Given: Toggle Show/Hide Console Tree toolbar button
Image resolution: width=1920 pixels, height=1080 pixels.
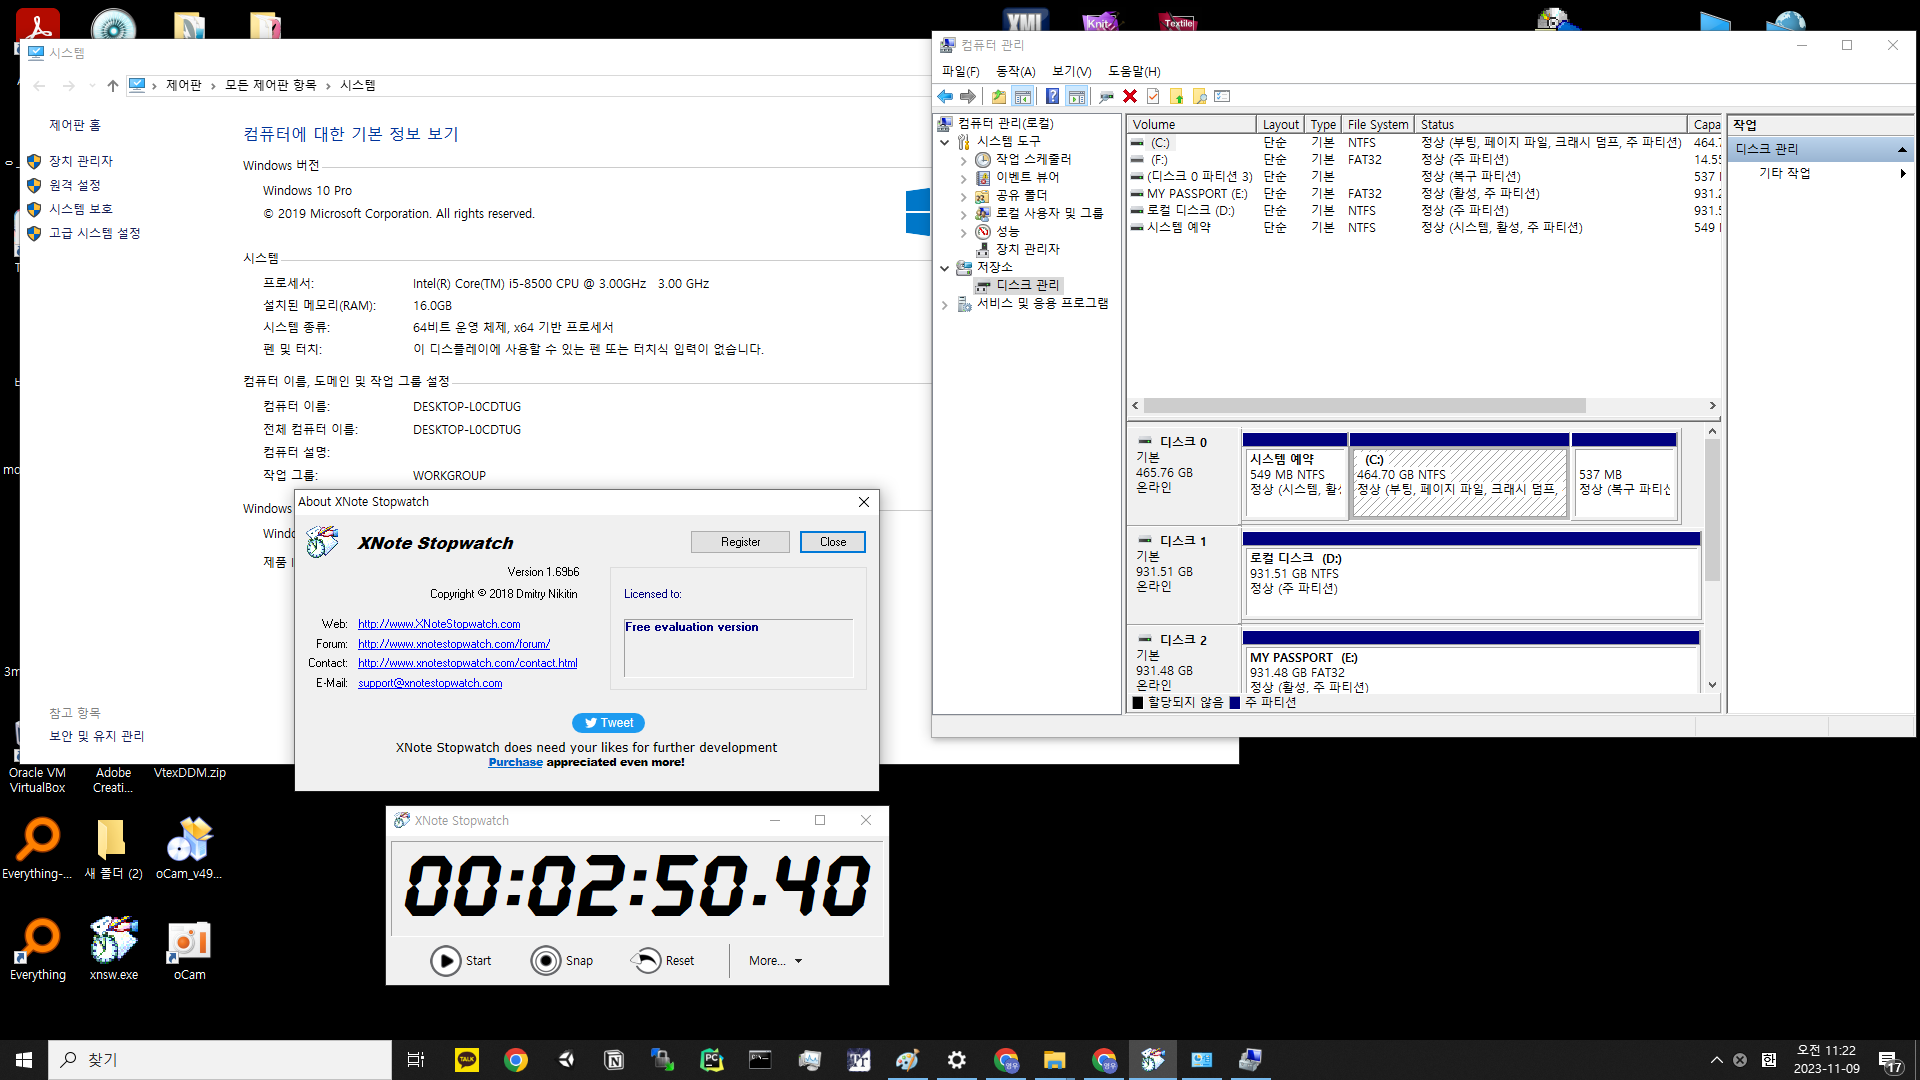Looking at the screenshot, I should tap(1022, 96).
